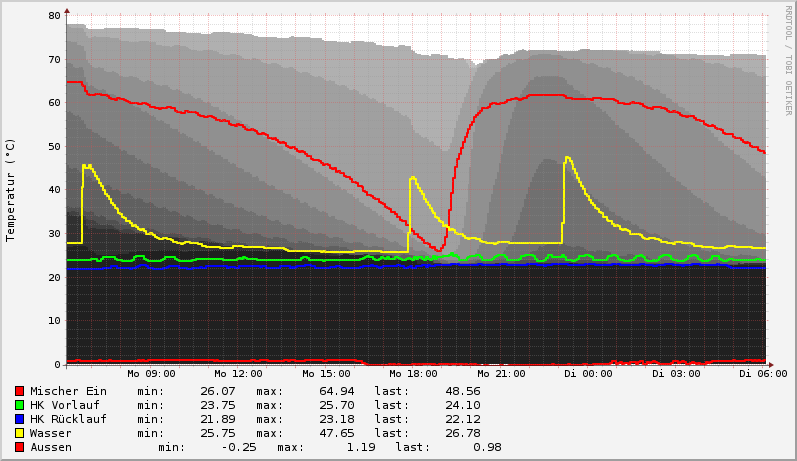Select the Mo 12:00 time axis label
The width and height of the screenshot is (797, 461).
[x=240, y=374]
